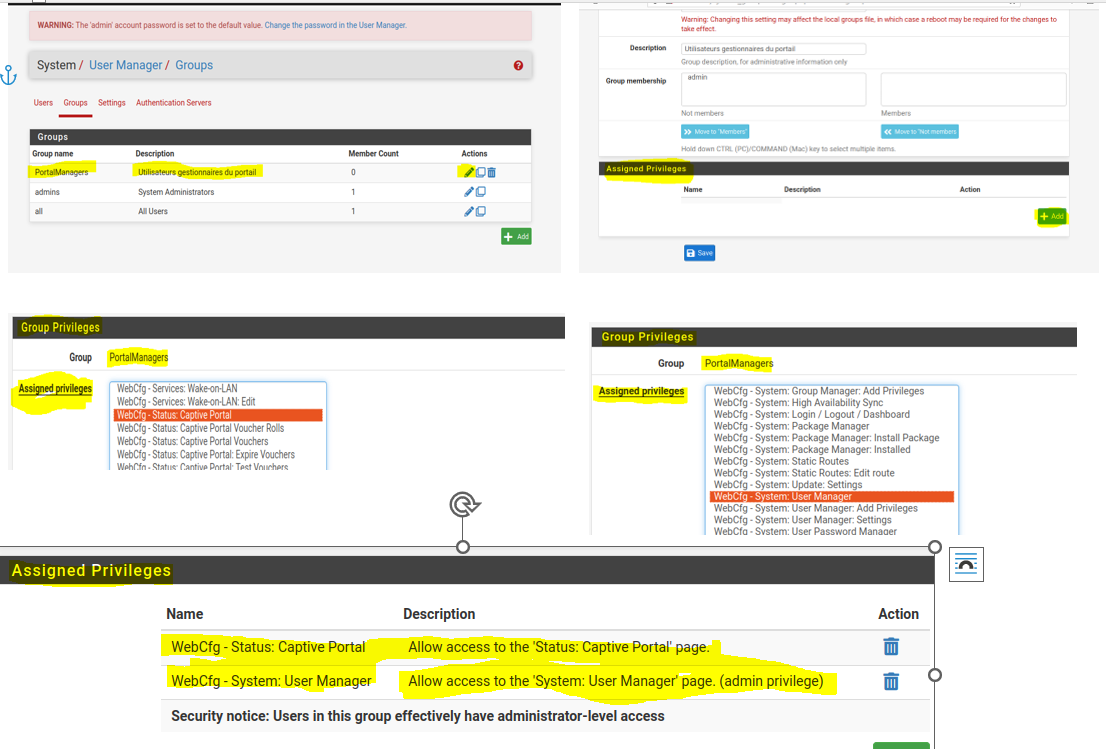Edit the all group
Image resolution: width=1106 pixels, height=749 pixels.
coord(468,211)
